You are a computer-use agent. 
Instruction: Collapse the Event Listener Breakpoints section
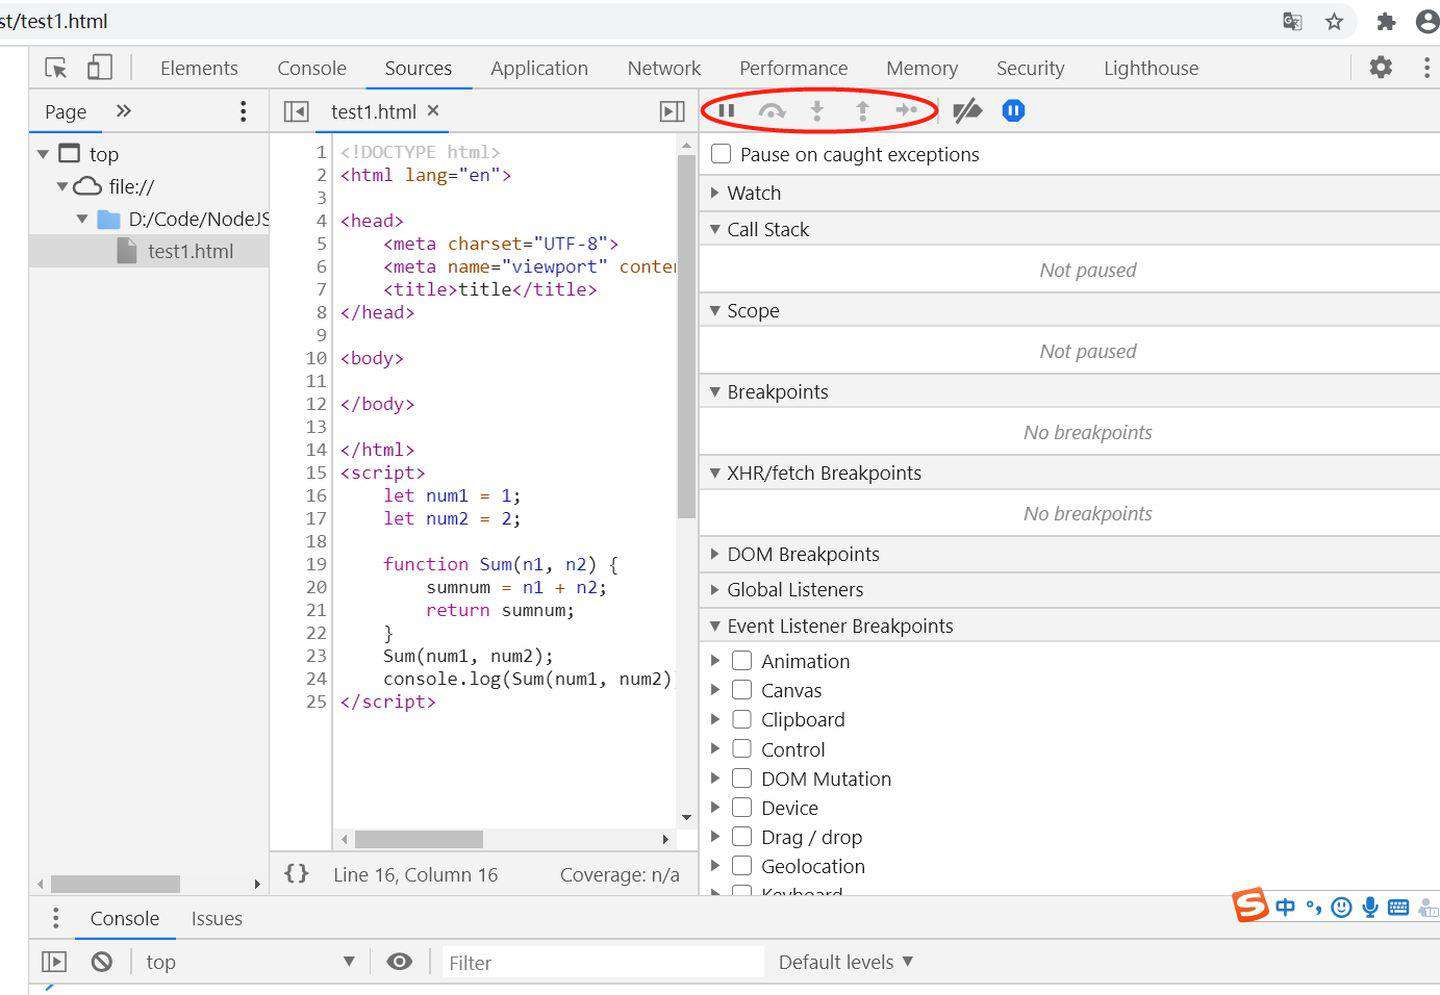coord(715,625)
